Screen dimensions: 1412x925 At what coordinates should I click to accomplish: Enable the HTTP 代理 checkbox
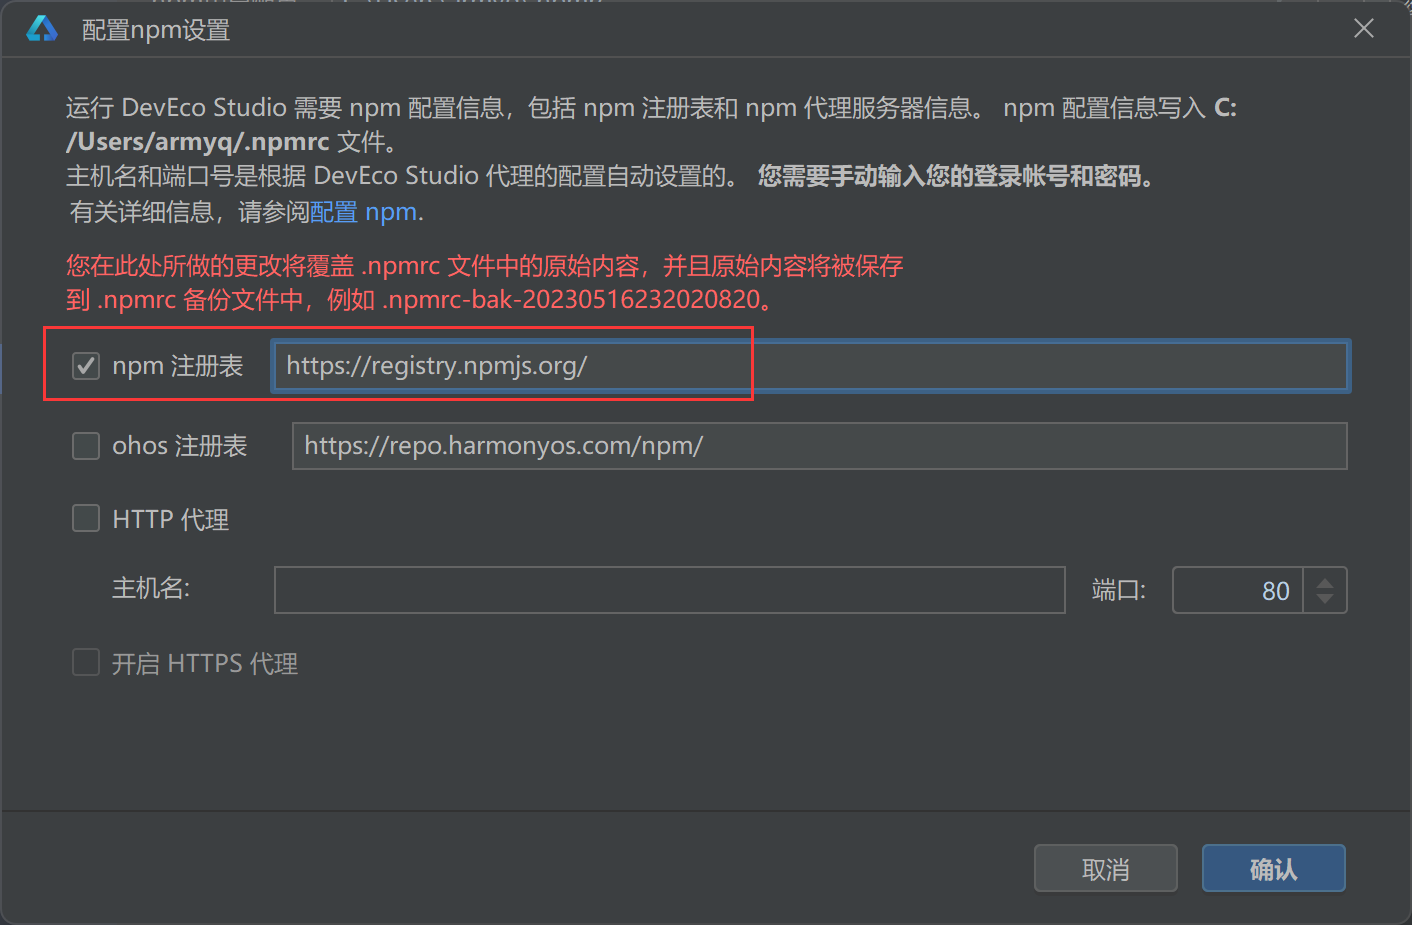pos(86,518)
